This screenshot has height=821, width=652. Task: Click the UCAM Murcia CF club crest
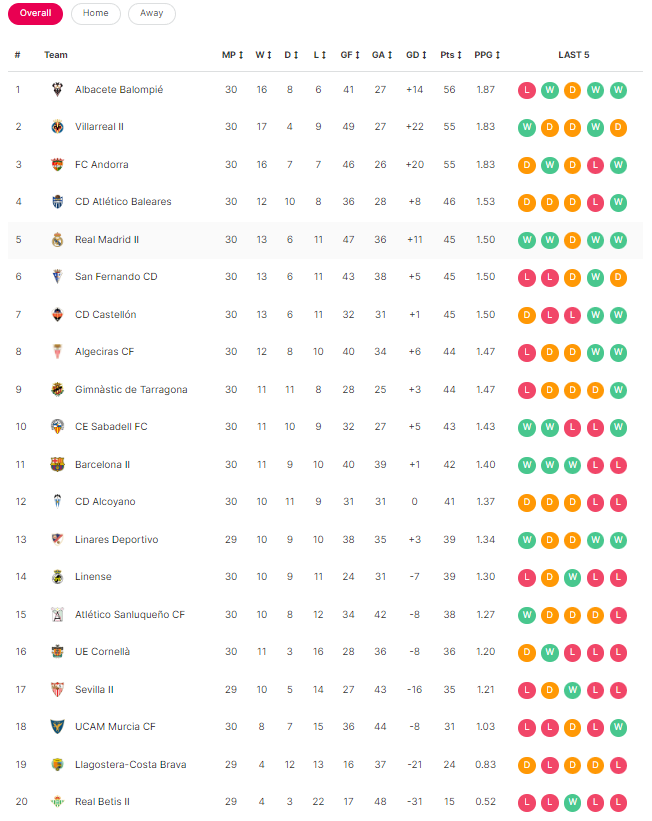[x=57, y=727]
